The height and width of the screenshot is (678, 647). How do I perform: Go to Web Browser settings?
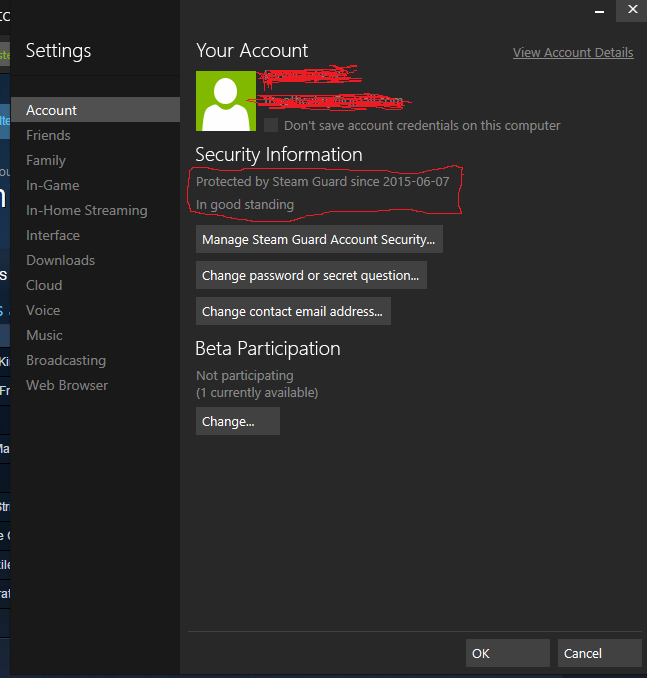67,385
